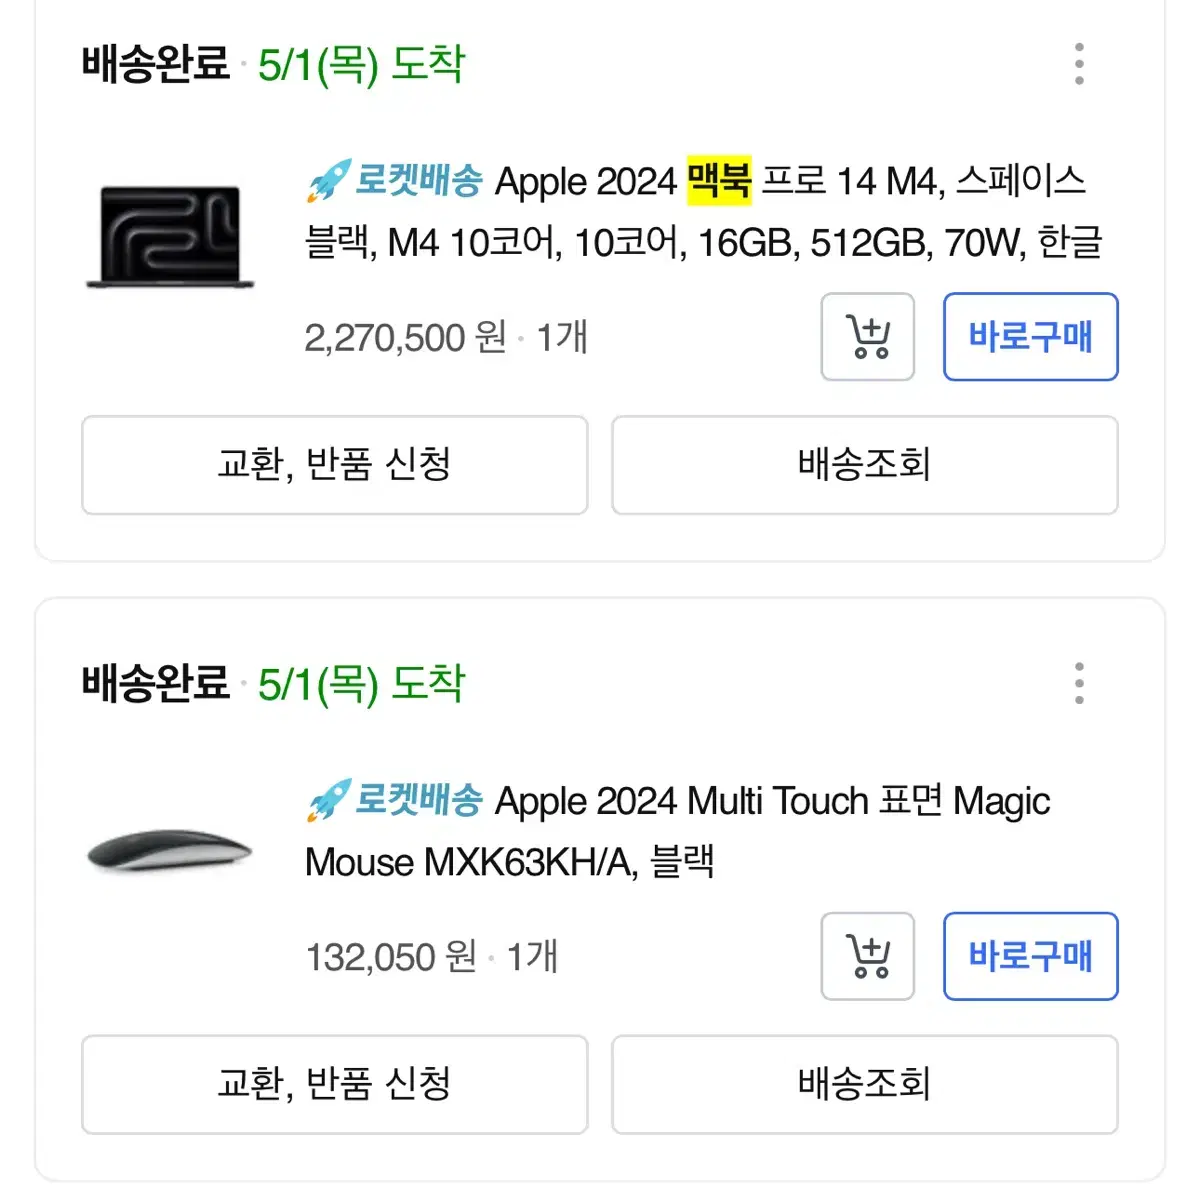The image size is (1200, 1188).
Task: Click the Apple 2024 맥북 프로 product title
Action: [x=700, y=212]
